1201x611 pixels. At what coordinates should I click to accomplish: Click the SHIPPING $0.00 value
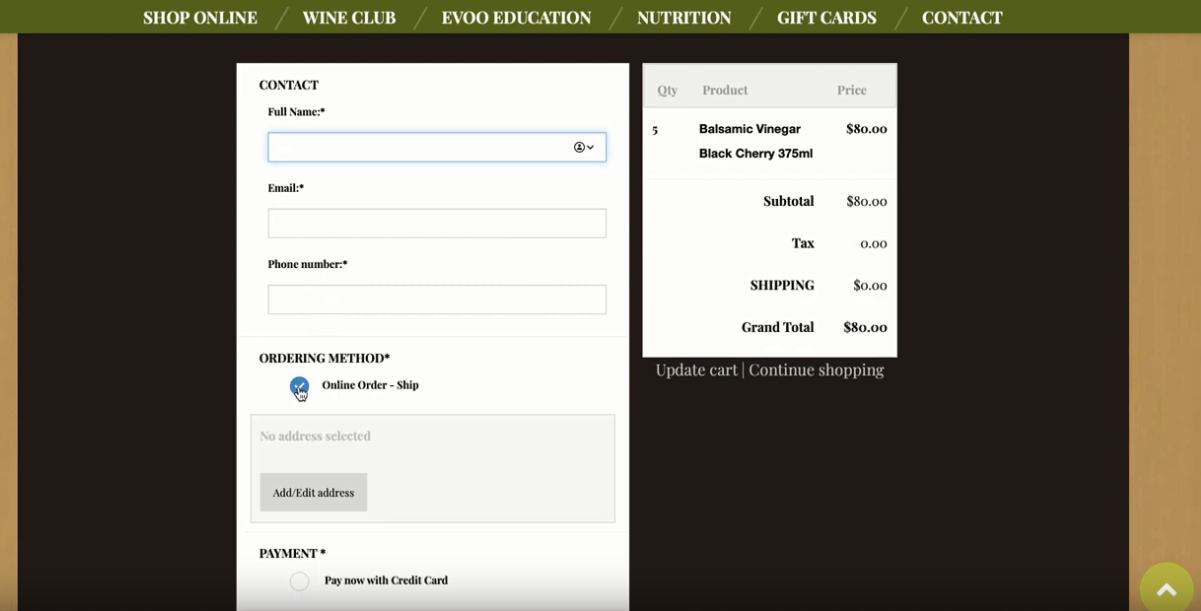tap(870, 285)
